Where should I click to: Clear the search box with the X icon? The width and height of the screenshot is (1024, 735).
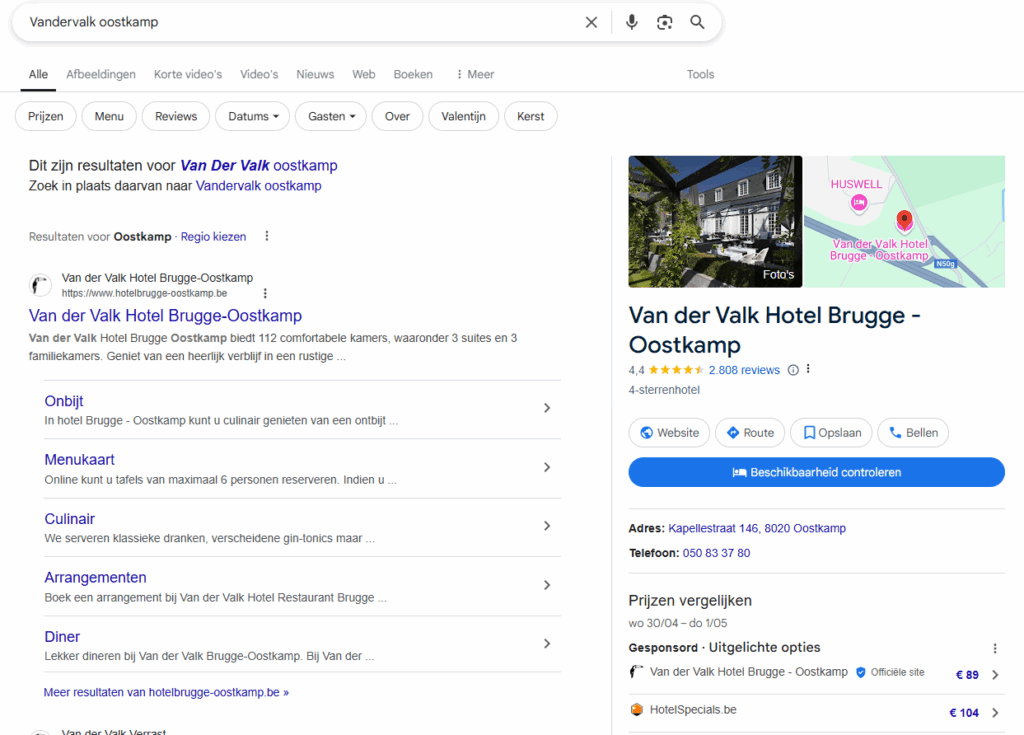(591, 22)
